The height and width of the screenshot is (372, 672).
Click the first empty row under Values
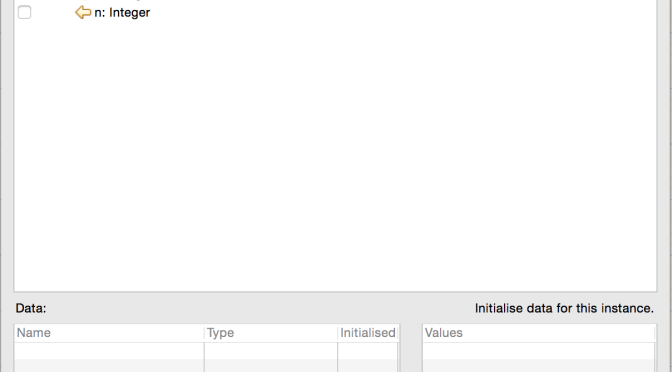tap(539, 351)
